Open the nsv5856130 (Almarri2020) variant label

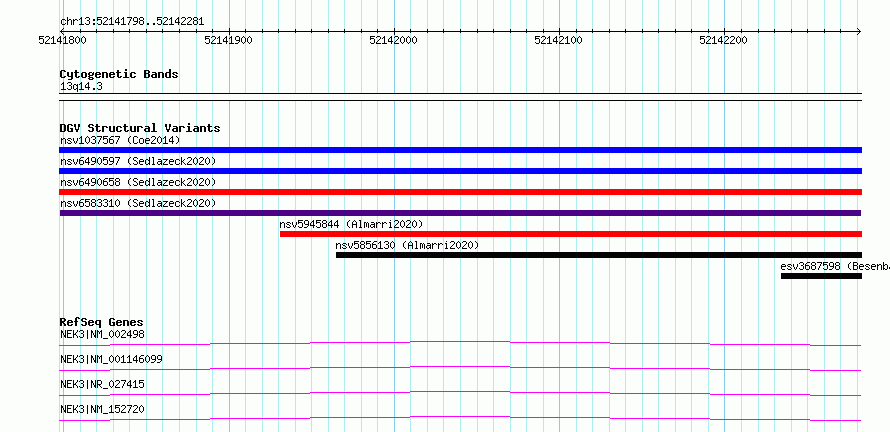click(408, 245)
